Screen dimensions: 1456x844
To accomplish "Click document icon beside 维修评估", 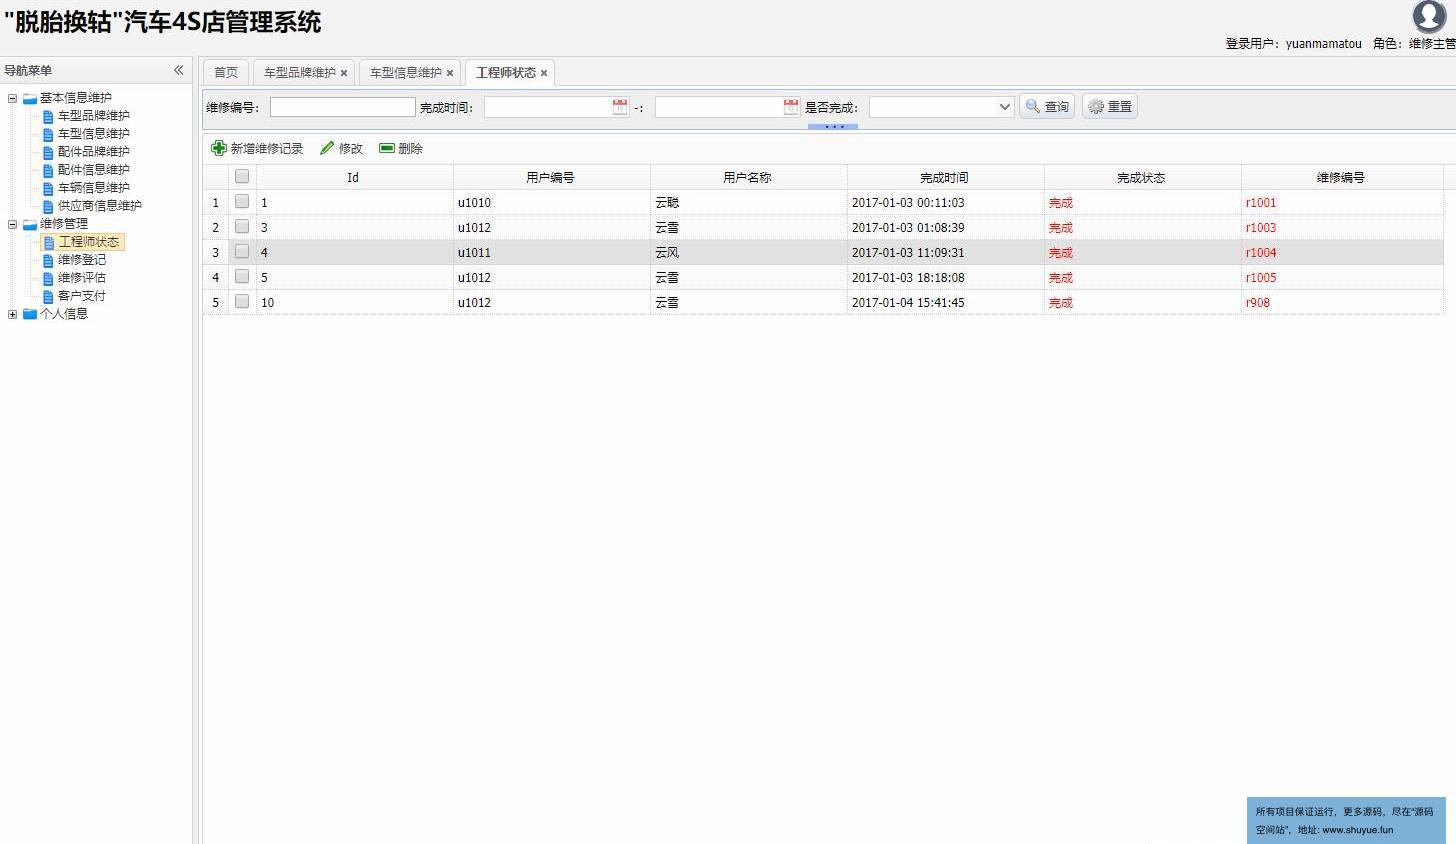I will tap(48, 278).
